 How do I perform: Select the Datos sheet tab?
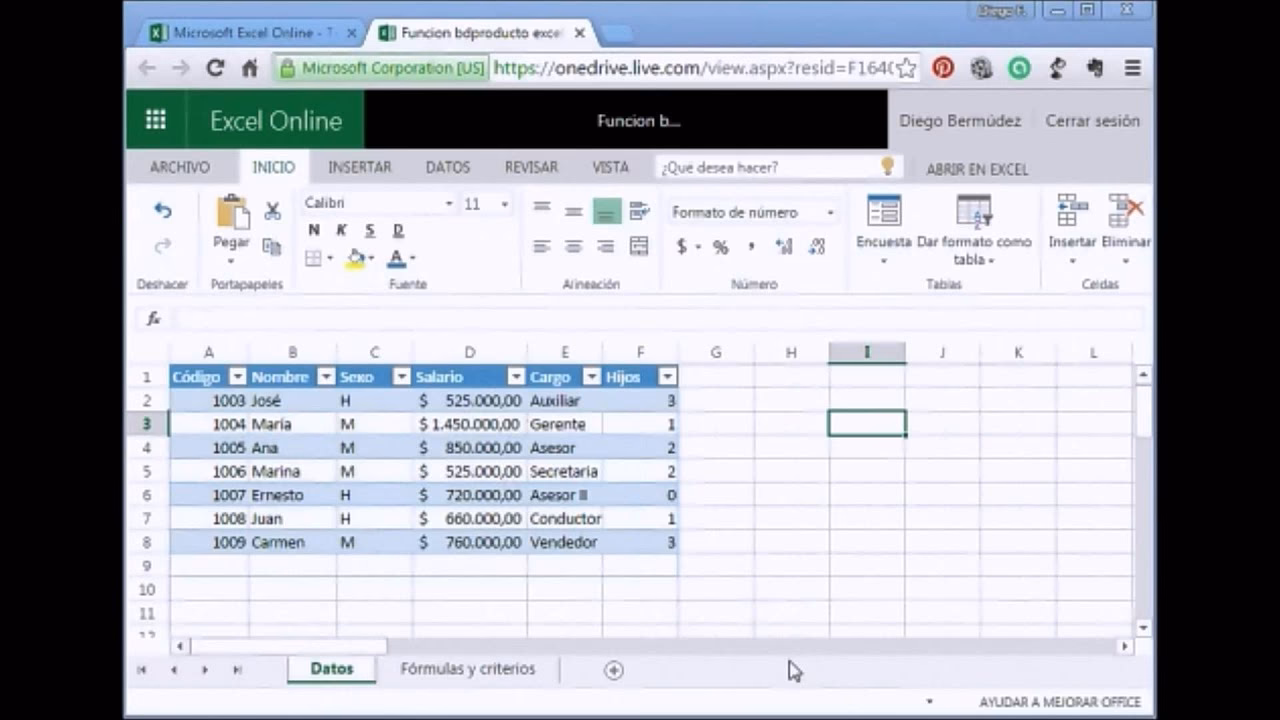332,669
